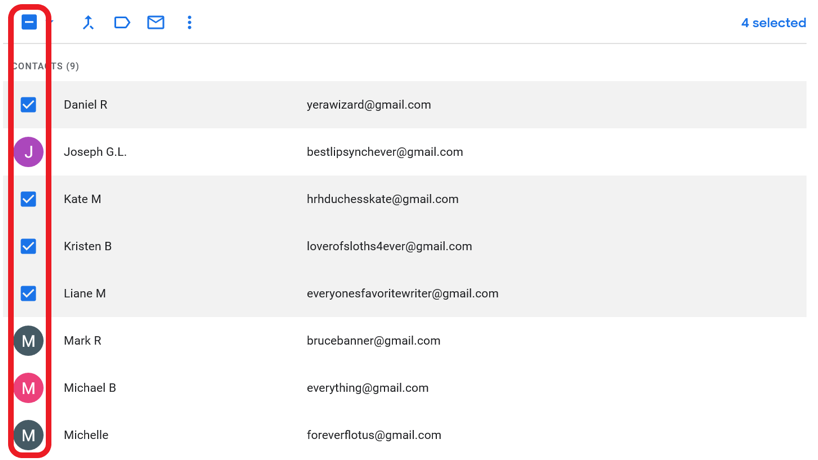Expand the selection dropdown arrow
Viewport: 818px width, 460px height.
pos(51,22)
